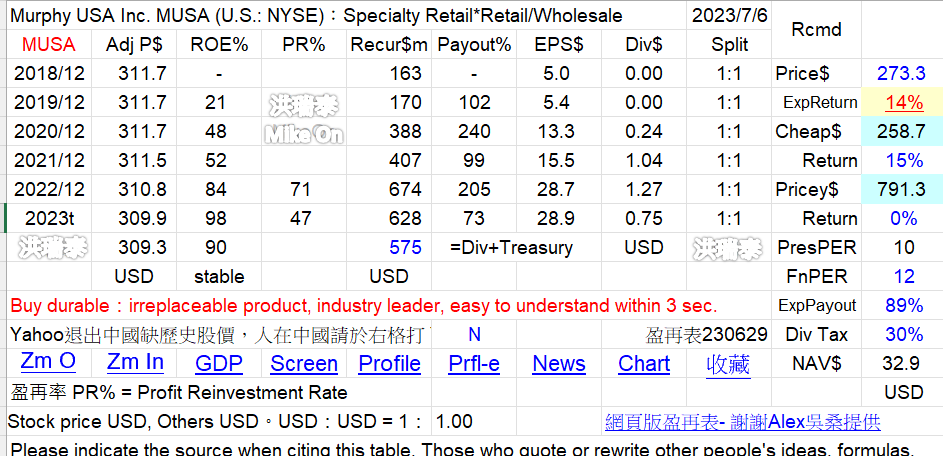The image size is (943, 456).
Task: Select the Div$ column header
Action: [644, 45]
